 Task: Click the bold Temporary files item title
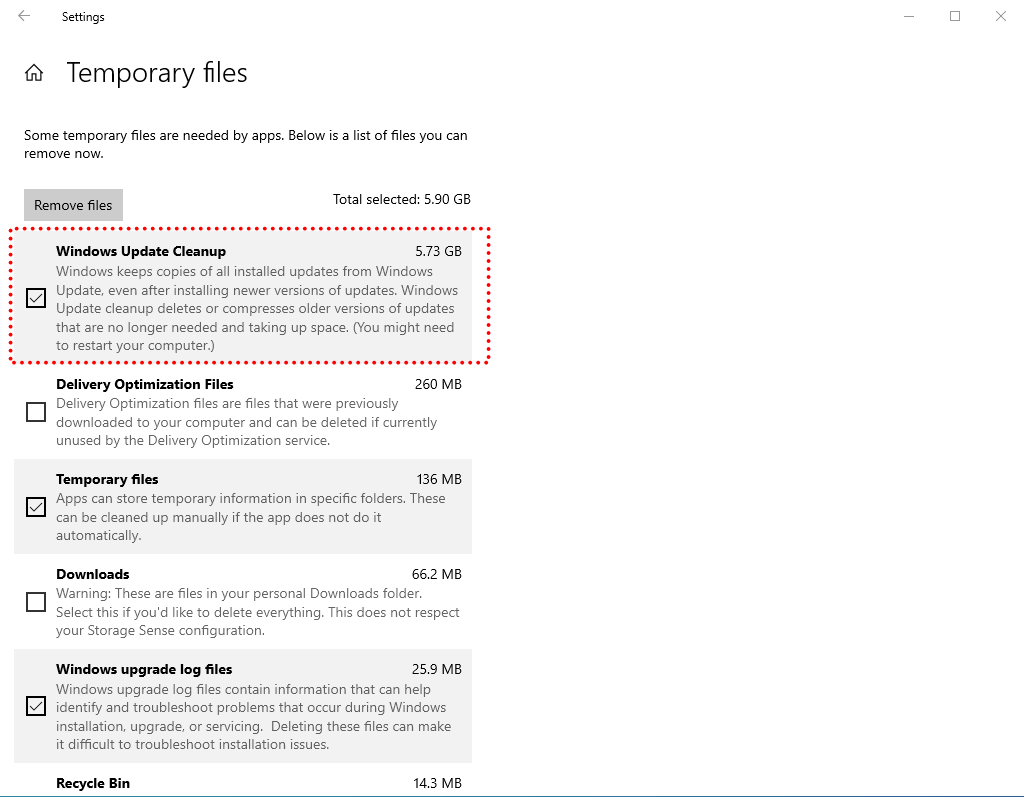[107, 480]
